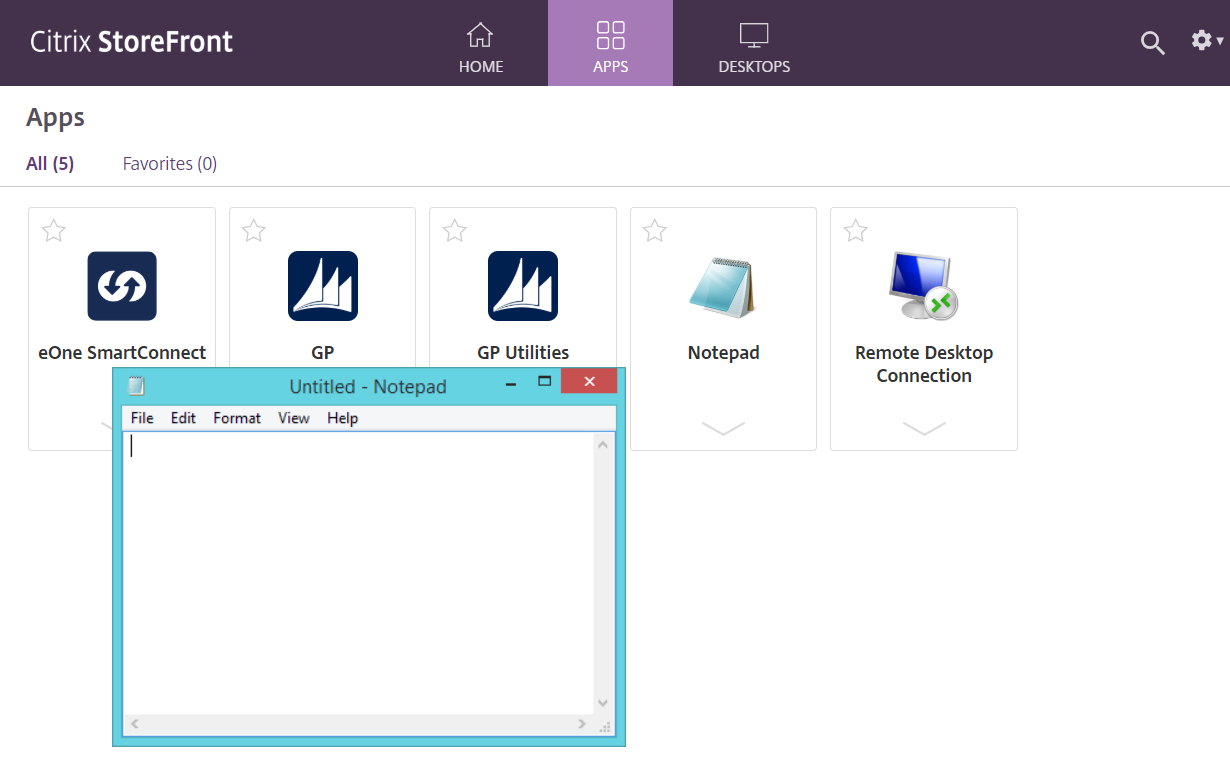This screenshot has width=1230, height=782.
Task: Open the eOne SmartConnect app icon
Action: [x=122, y=286]
